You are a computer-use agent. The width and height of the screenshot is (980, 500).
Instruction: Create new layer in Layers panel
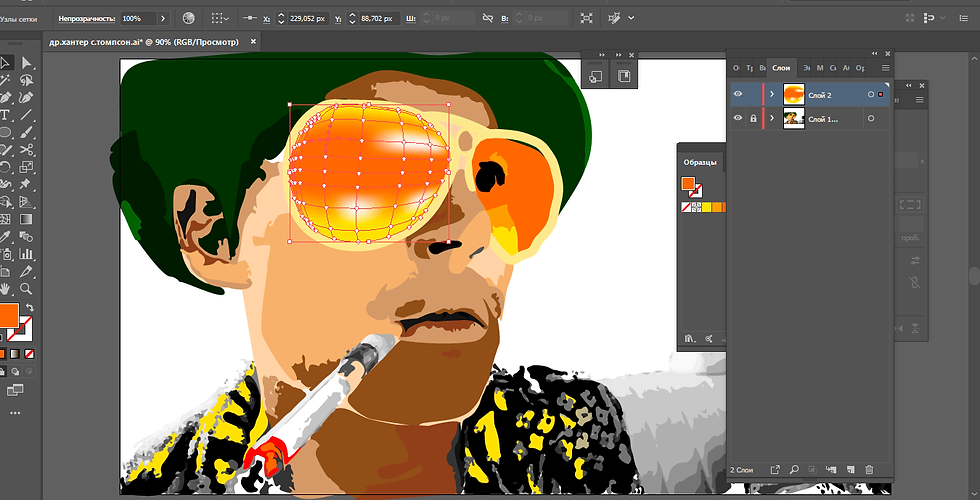click(850, 469)
